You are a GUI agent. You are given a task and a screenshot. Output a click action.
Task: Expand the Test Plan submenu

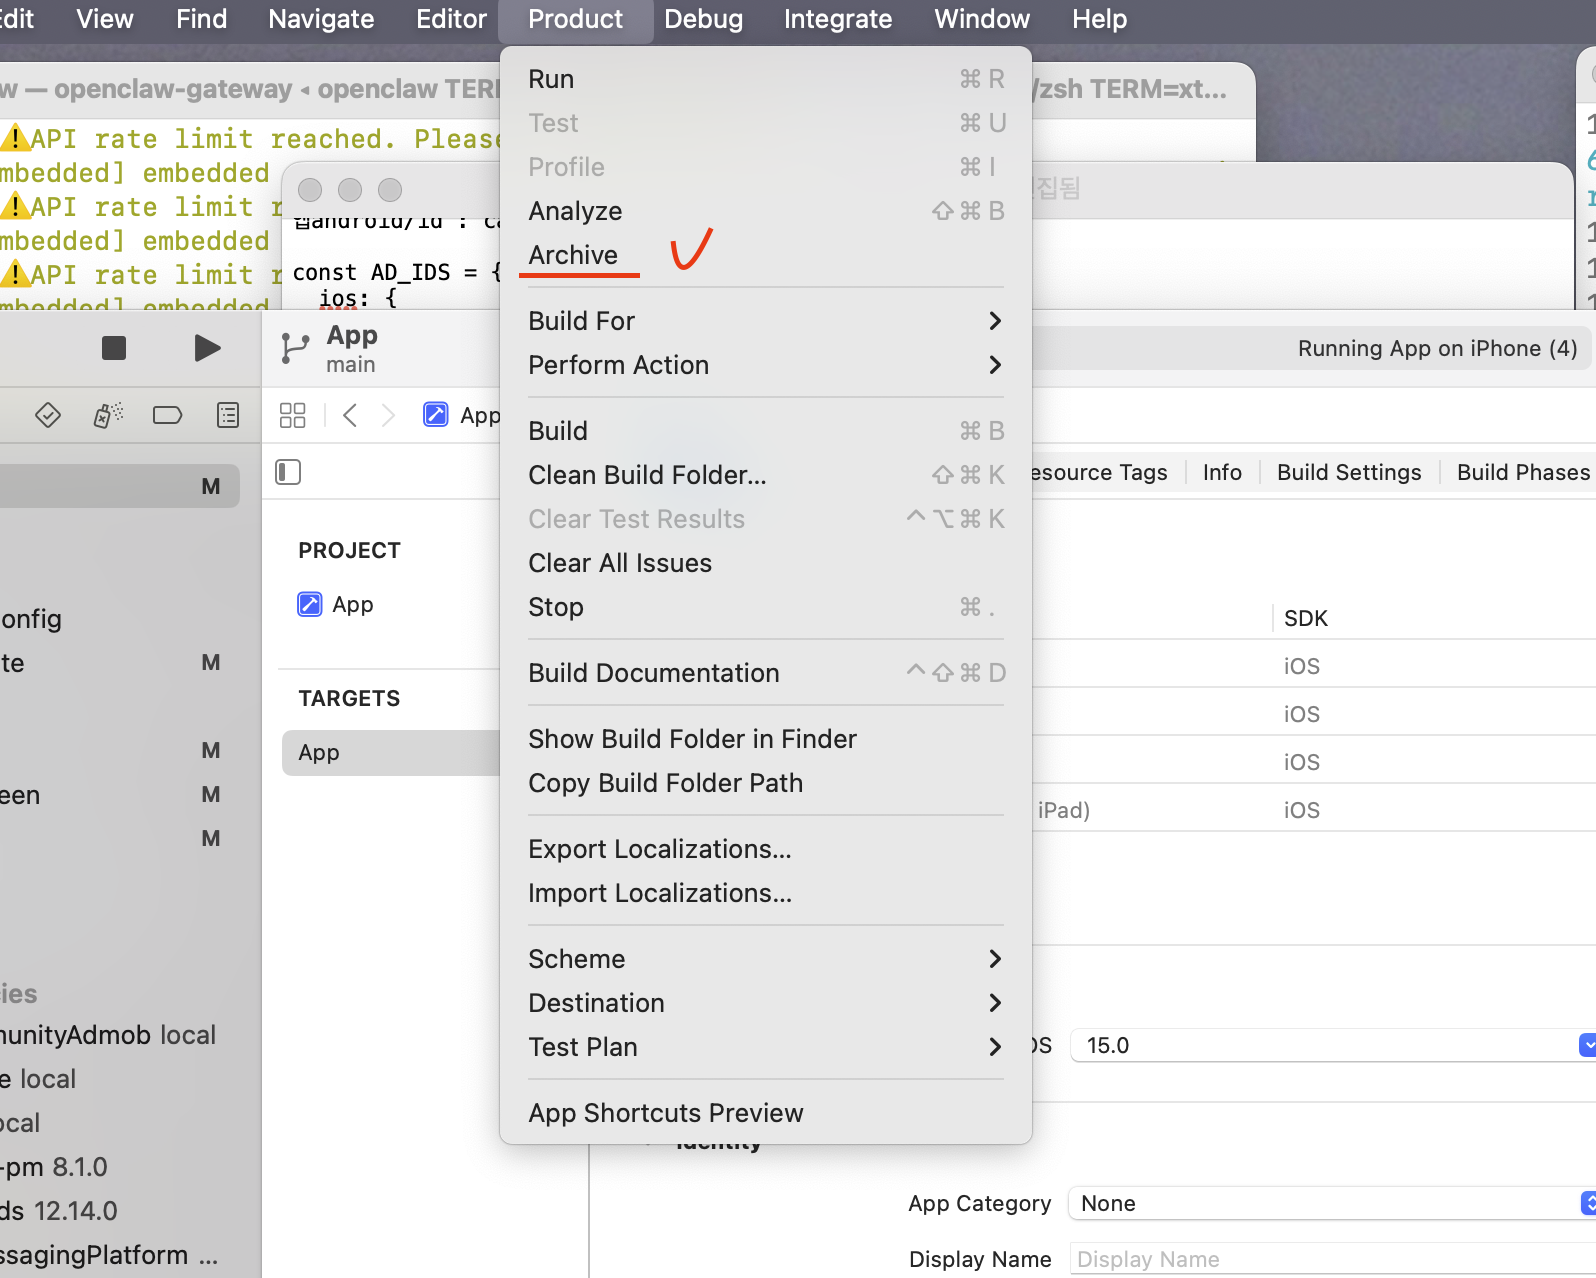click(x=766, y=1047)
